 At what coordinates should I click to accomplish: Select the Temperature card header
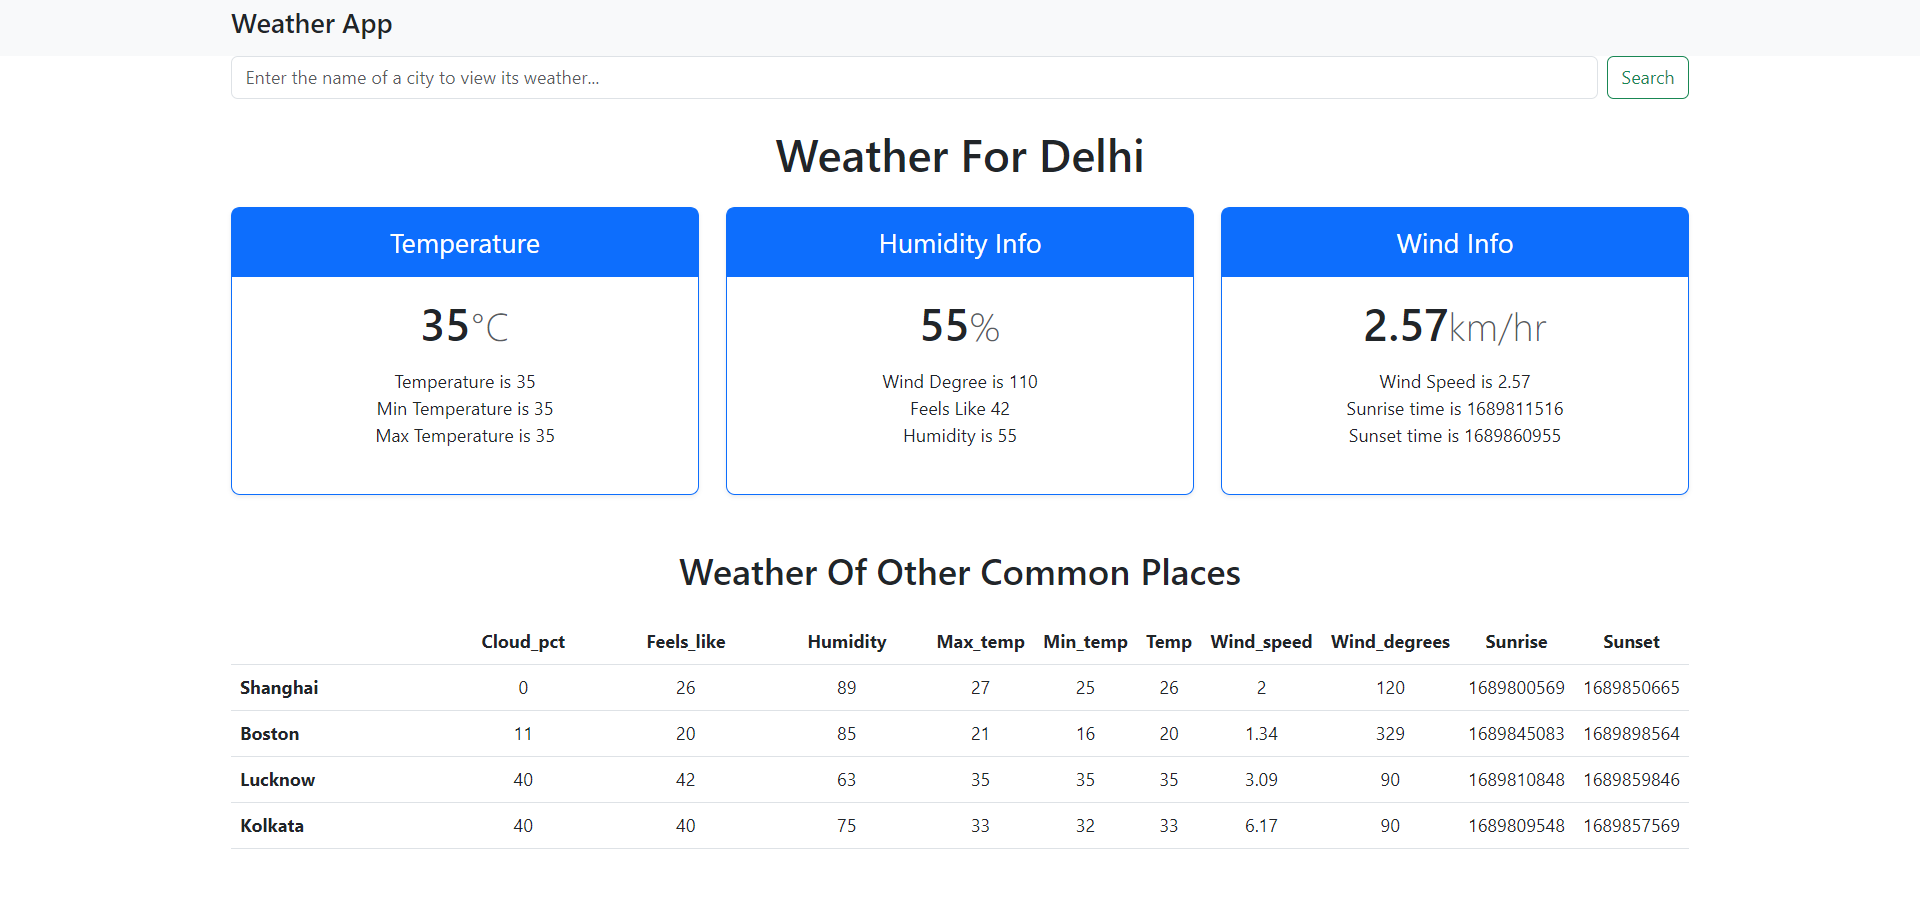click(x=464, y=242)
